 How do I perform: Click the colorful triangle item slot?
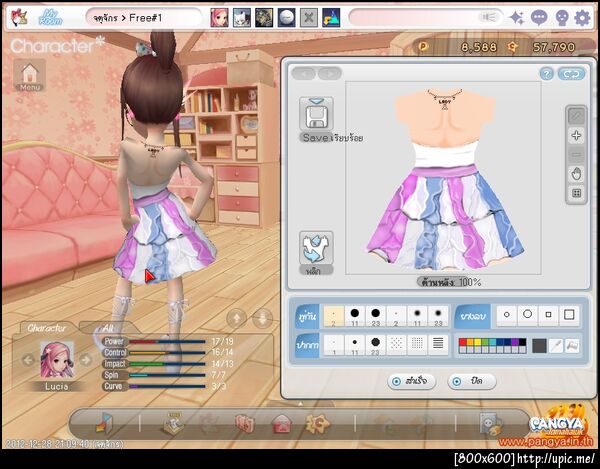pos(331,18)
